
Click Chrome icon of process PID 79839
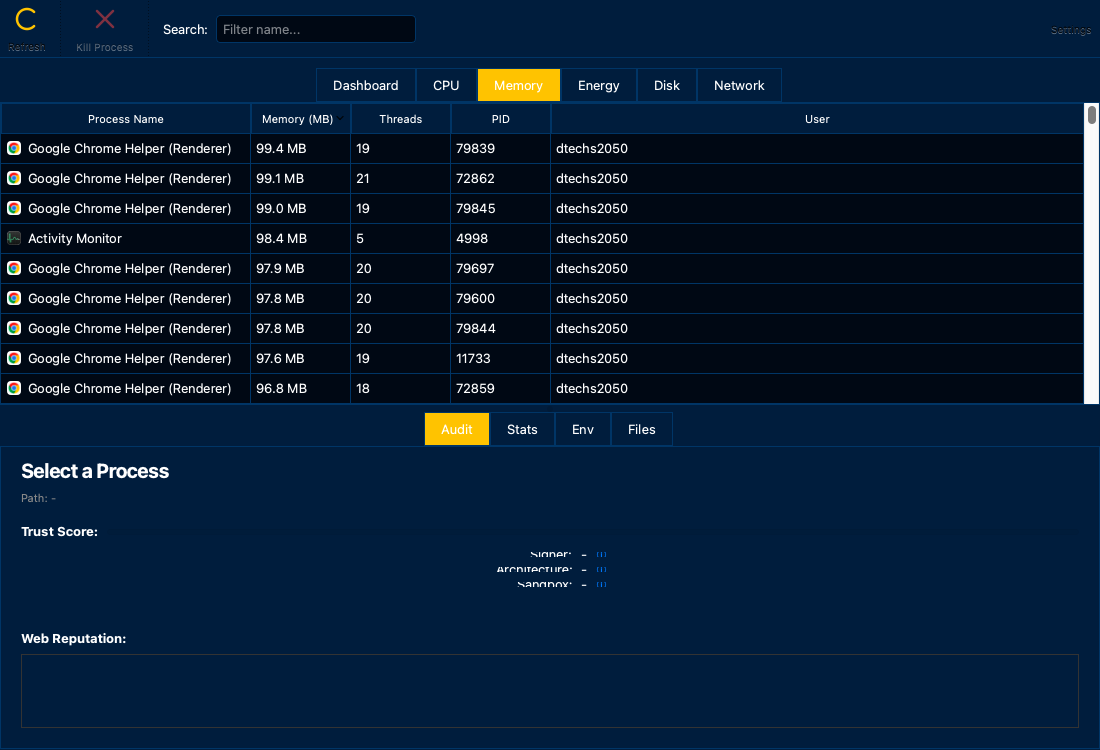click(x=14, y=148)
